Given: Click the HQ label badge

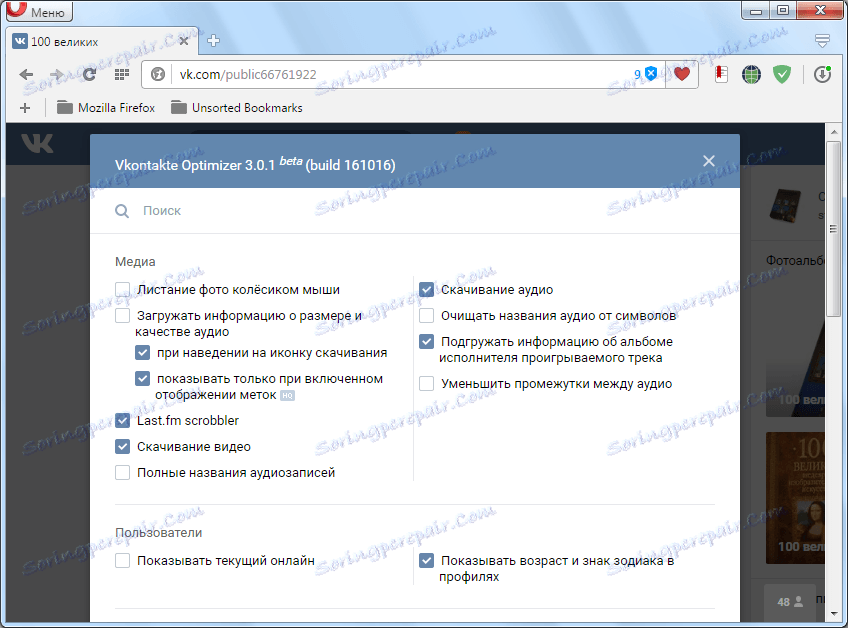Looking at the screenshot, I should 287,395.
